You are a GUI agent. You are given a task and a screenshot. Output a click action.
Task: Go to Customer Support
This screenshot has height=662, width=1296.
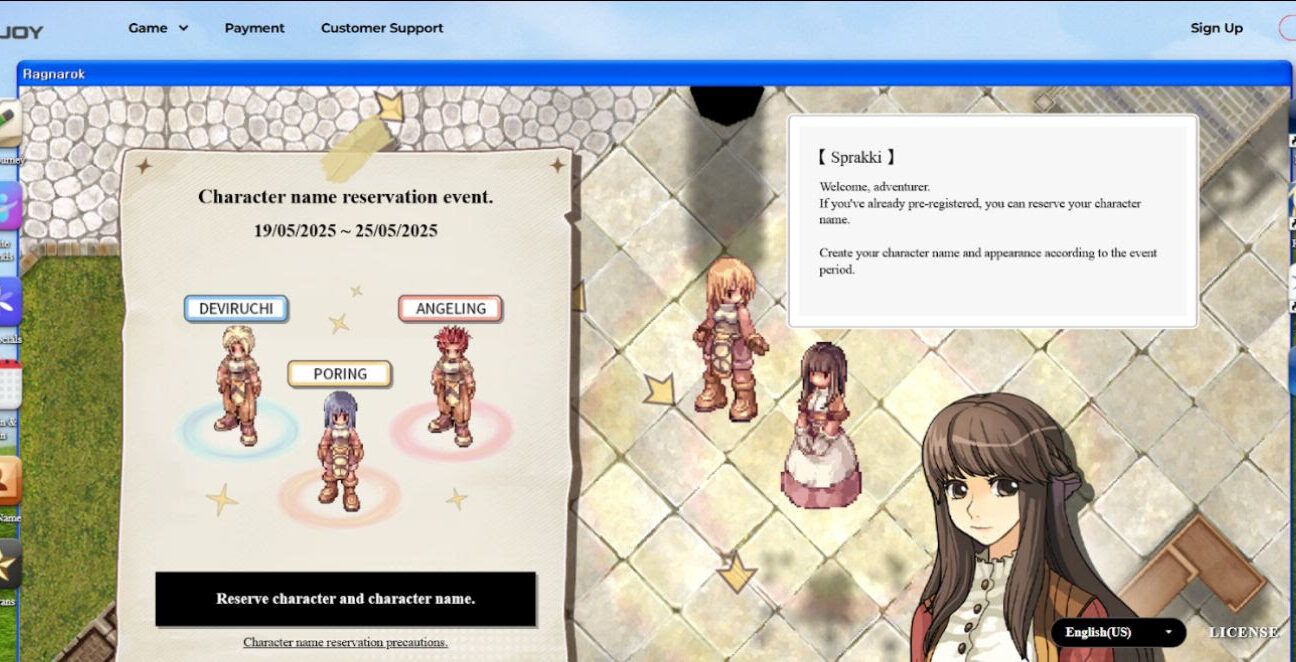[x=382, y=28]
